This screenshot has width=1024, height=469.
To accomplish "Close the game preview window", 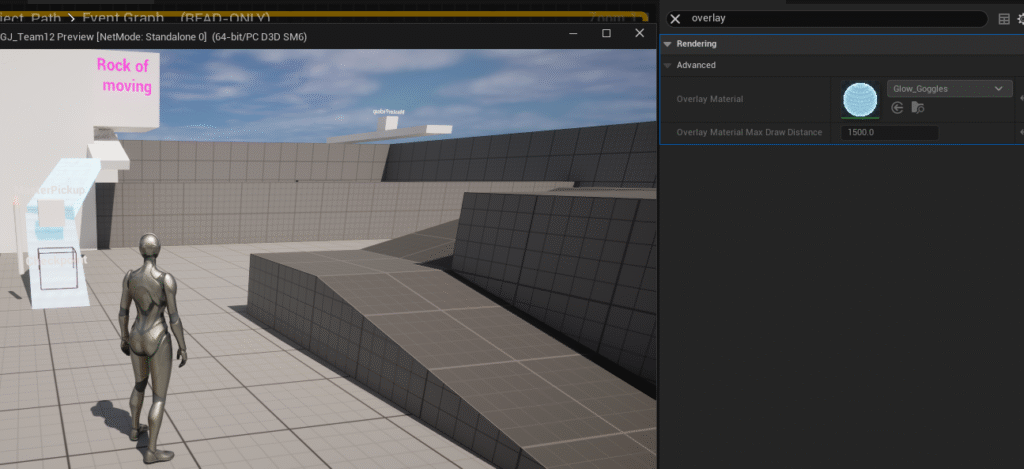I will click(x=639, y=34).
